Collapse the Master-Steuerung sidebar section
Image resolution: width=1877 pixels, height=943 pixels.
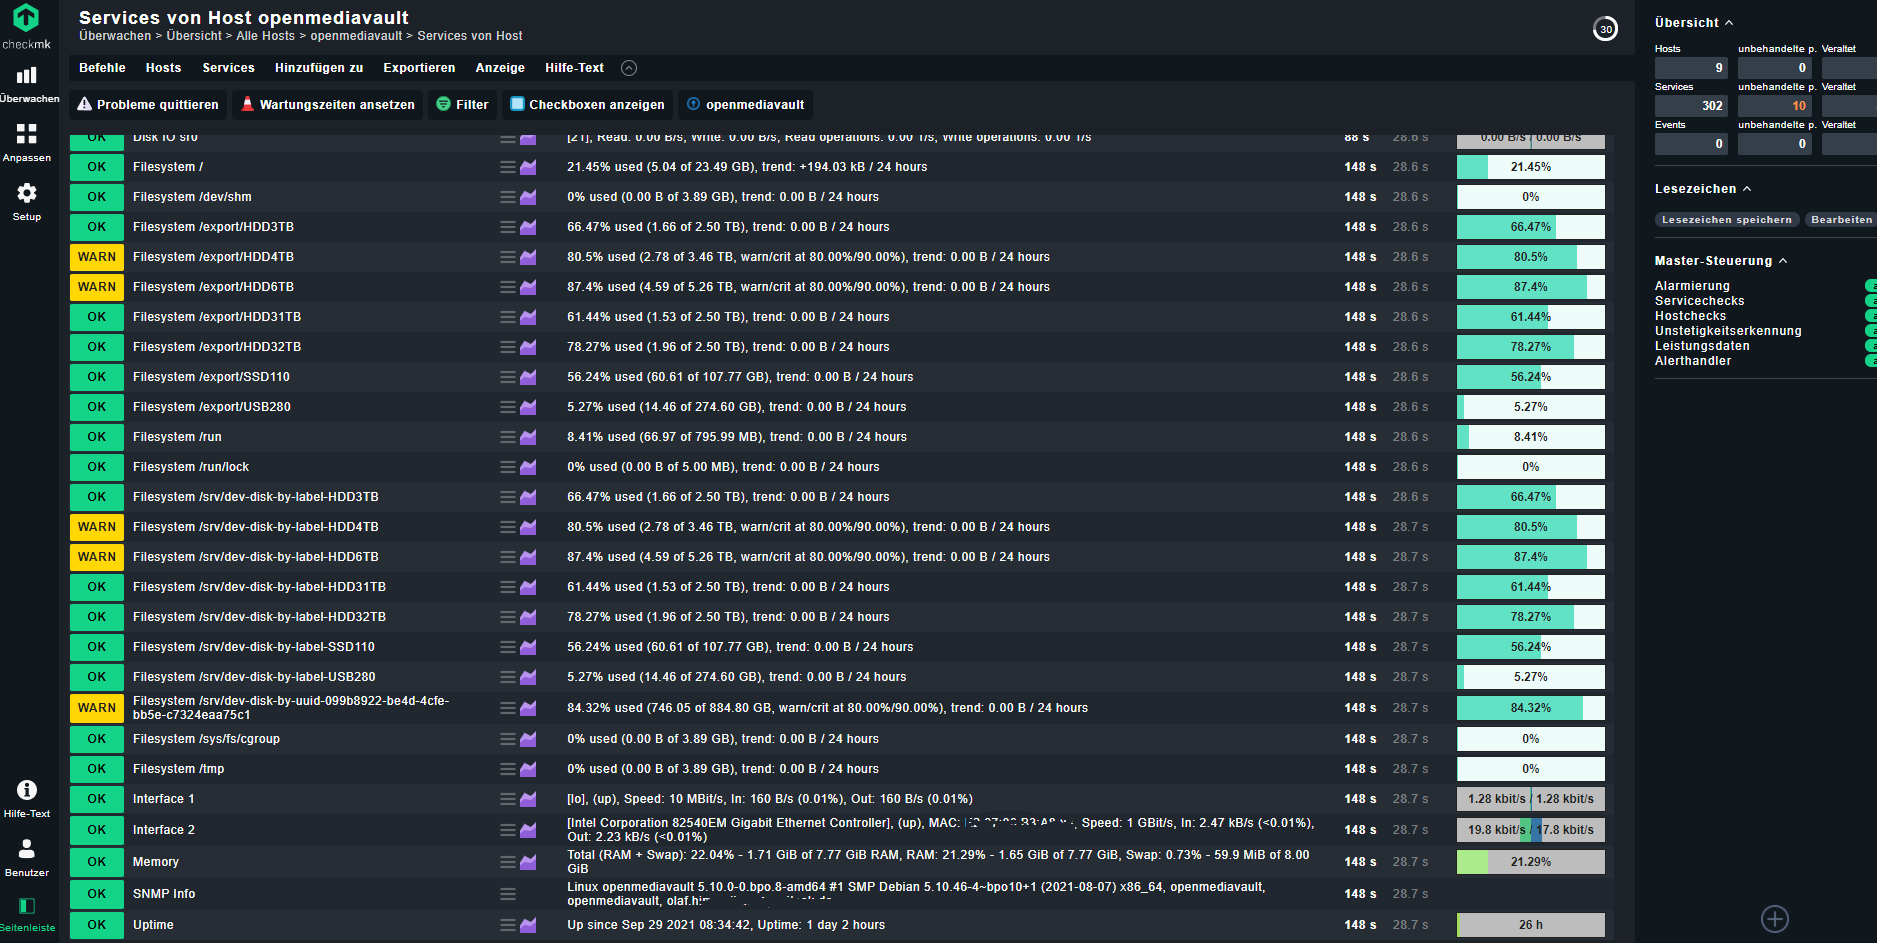pos(1783,260)
